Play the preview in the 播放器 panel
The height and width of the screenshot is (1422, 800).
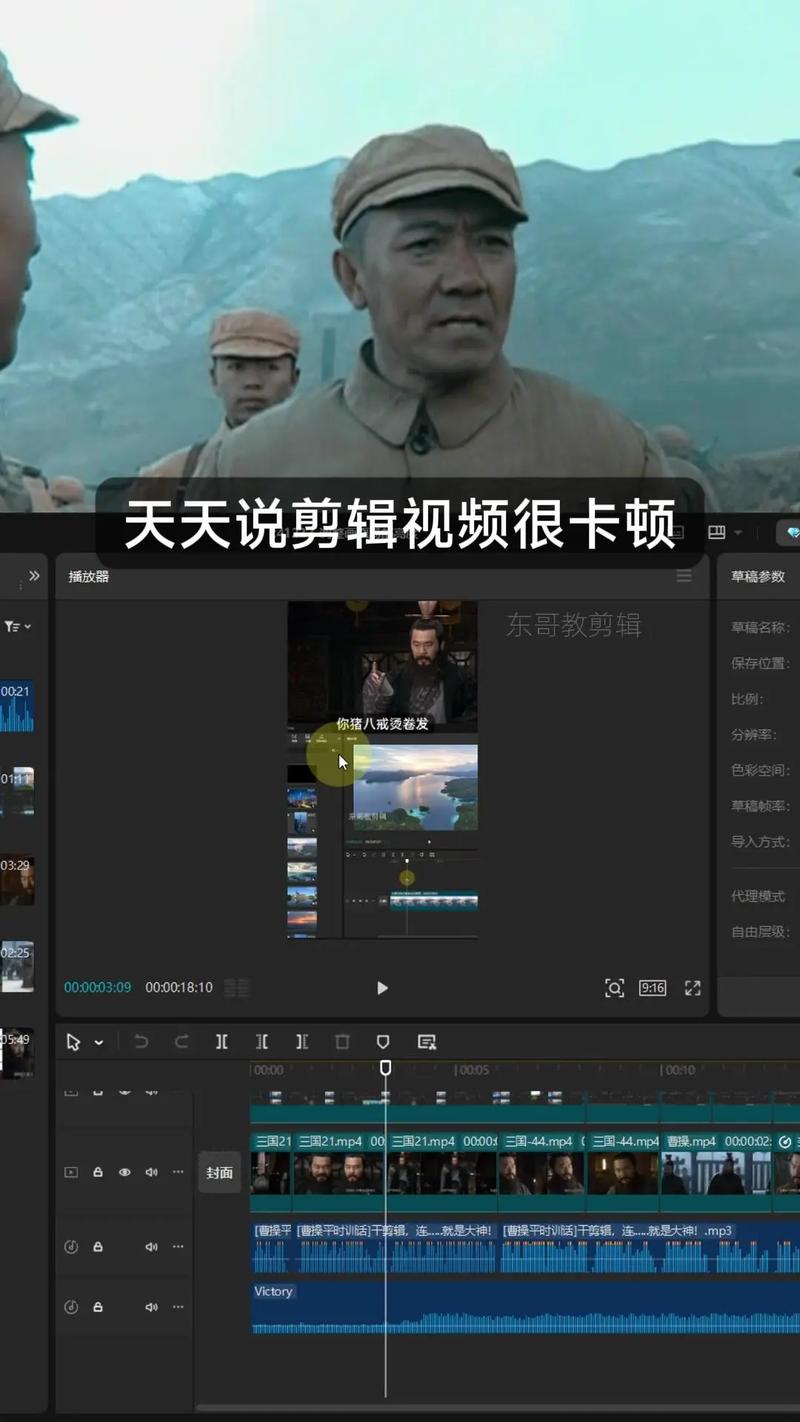[x=382, y=988]
